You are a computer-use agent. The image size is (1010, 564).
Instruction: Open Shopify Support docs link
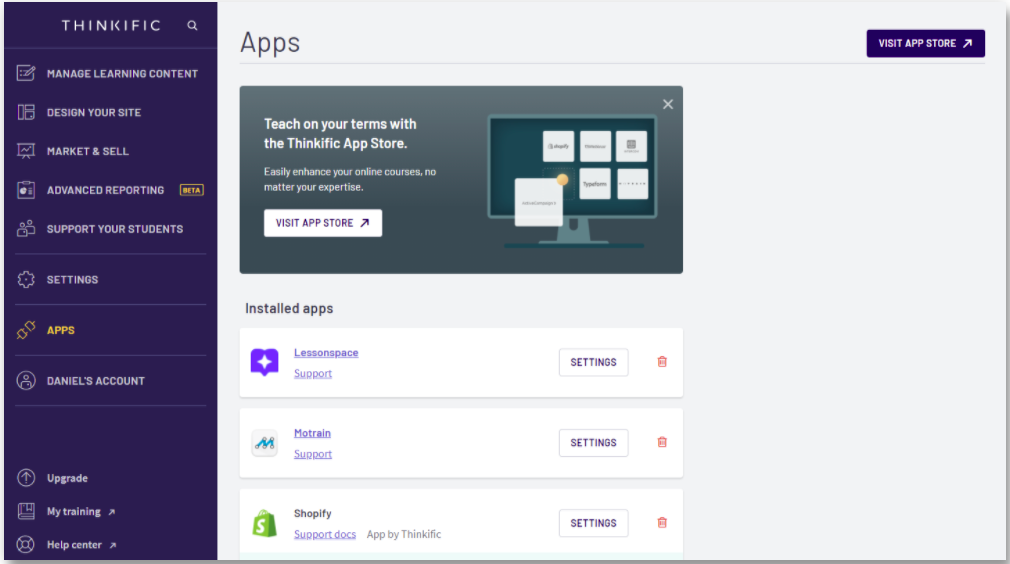coord(325,534)
